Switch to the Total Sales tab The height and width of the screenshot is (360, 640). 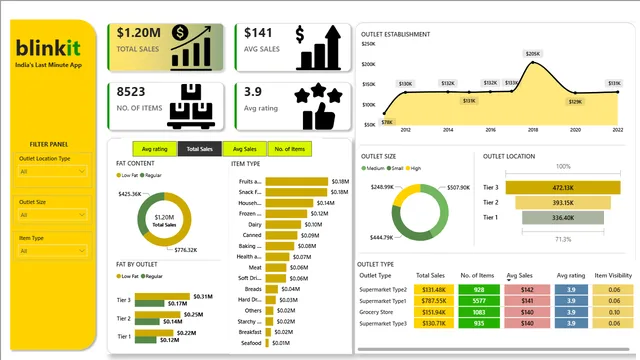200,149
